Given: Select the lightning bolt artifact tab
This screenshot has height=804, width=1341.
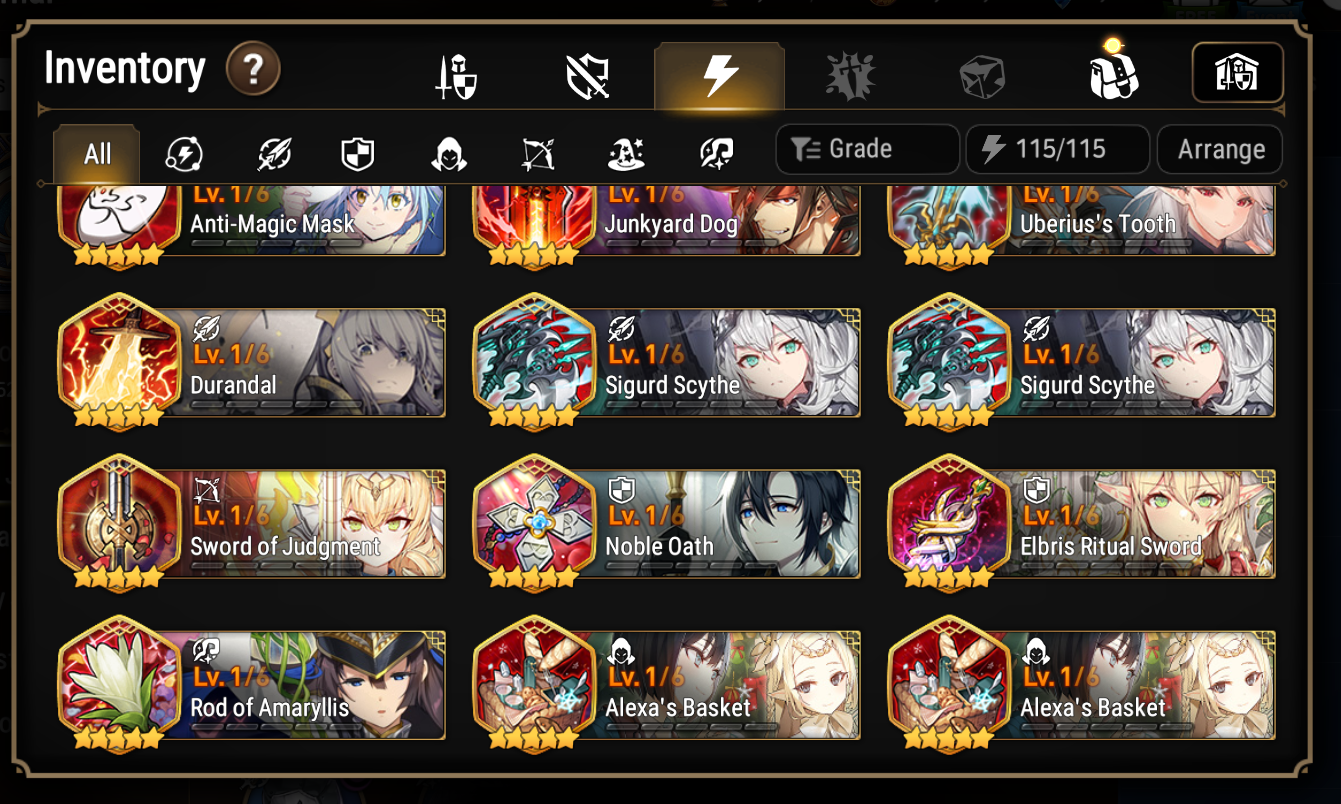Looking at the screenshot, I should (x=719, y=76).
